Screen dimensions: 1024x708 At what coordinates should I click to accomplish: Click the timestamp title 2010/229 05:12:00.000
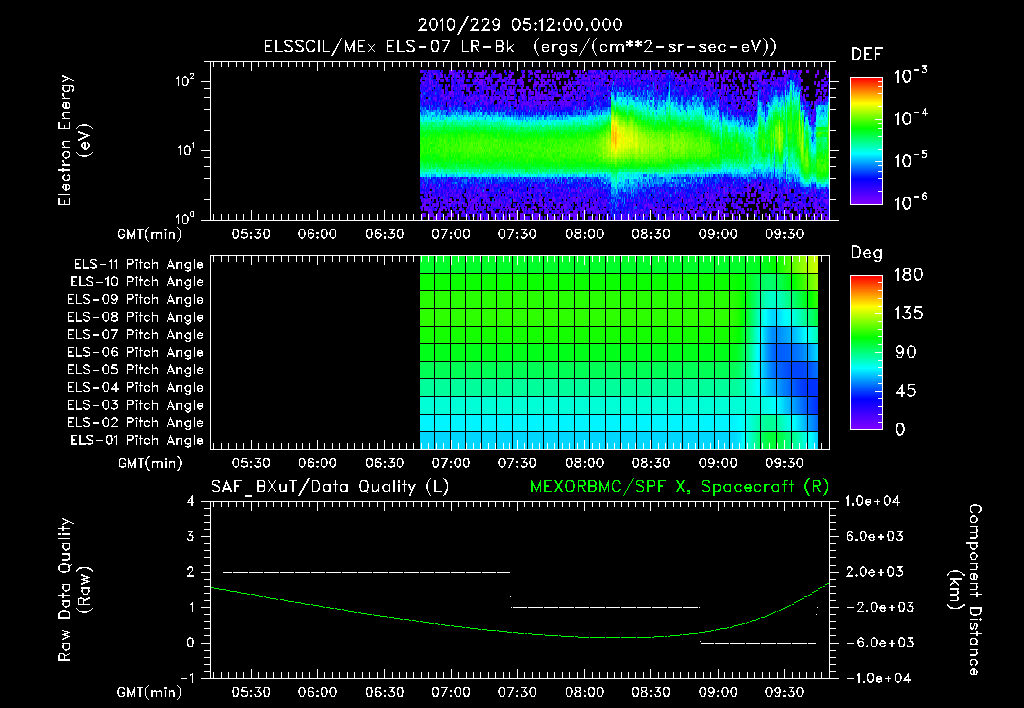tap(520, 25)
